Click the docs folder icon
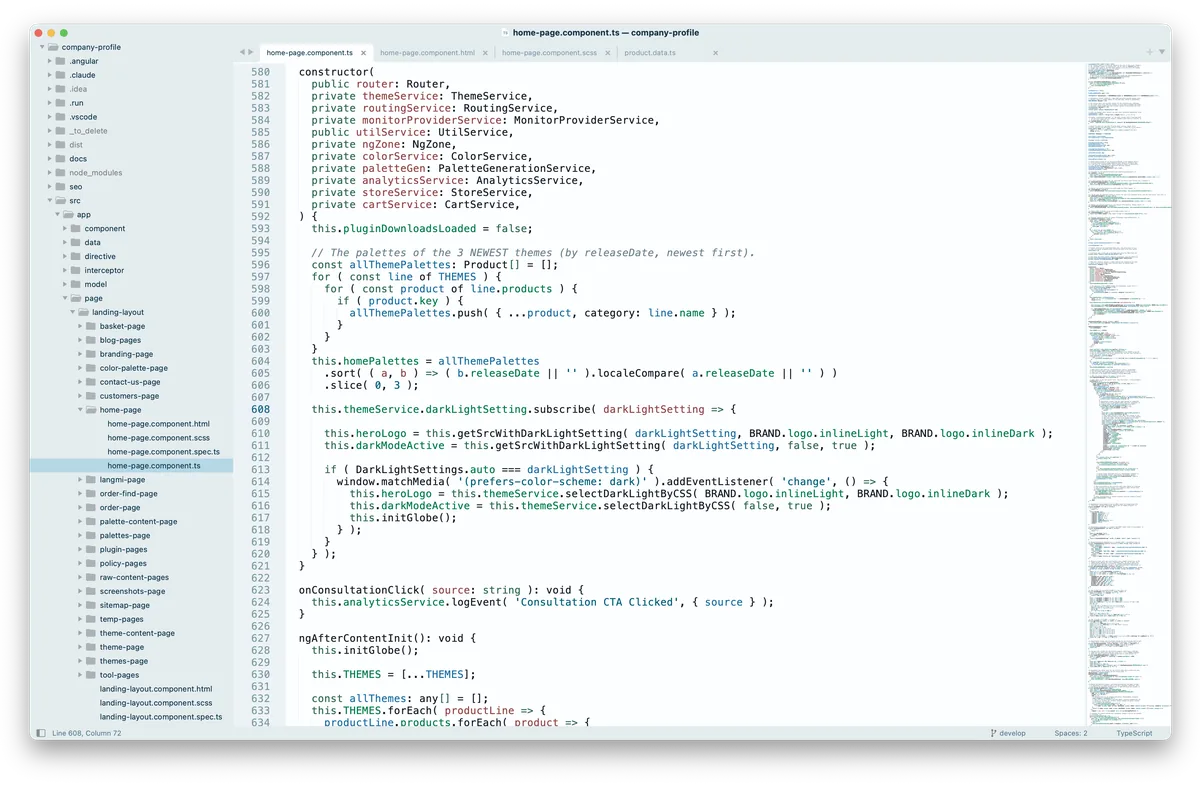This screenshot has width=1200, height=787. pyautogui.click(x=60, y=159)
